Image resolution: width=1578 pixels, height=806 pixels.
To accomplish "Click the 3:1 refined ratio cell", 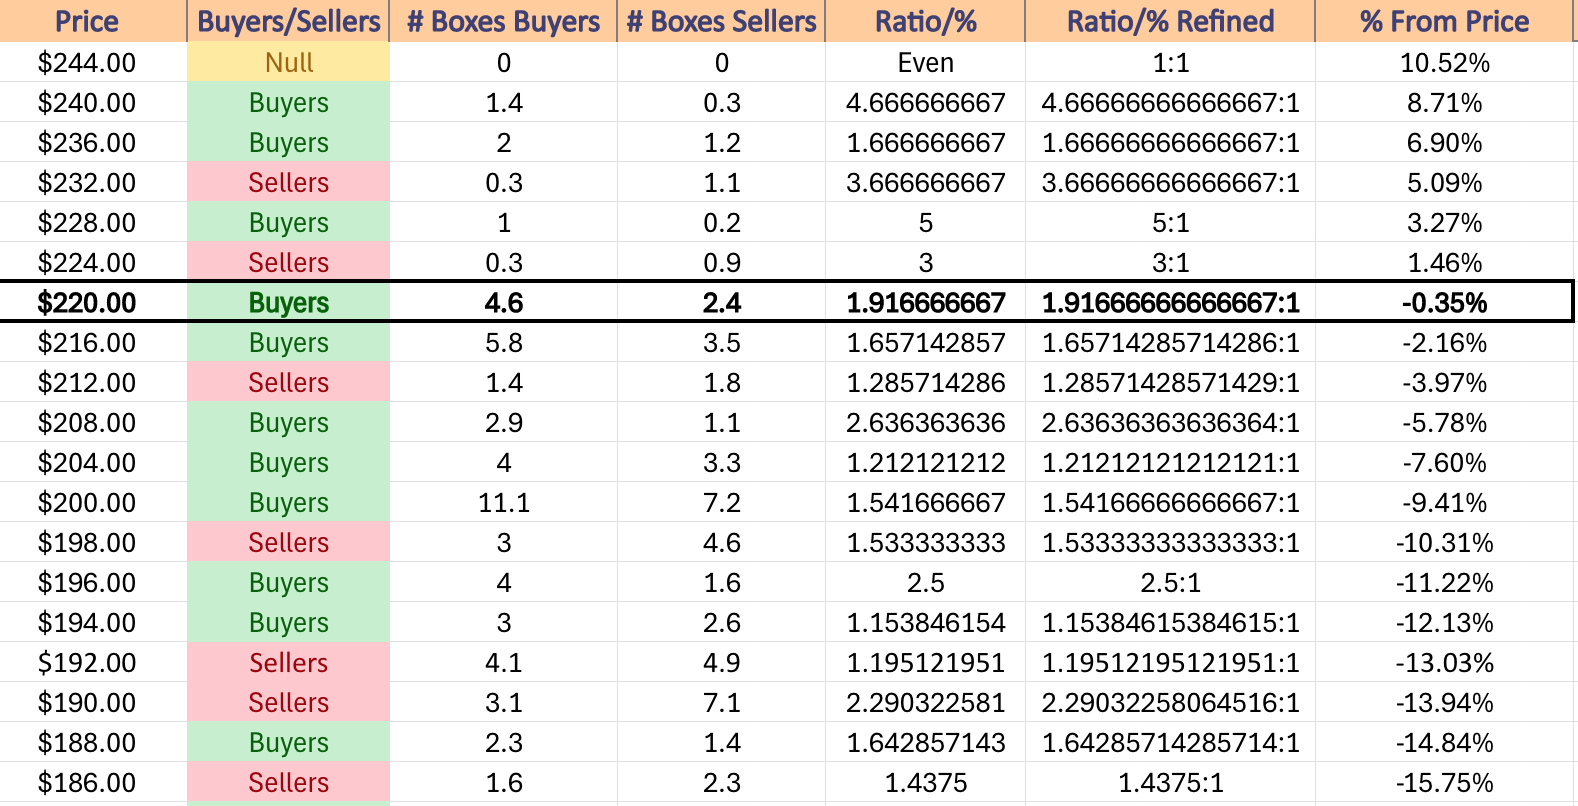I will click(1171, 263).
